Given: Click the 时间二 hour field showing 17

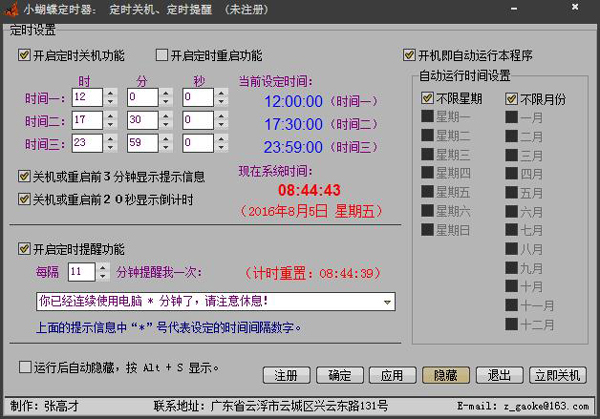Looking at the screenshot, I should (87, 120).
